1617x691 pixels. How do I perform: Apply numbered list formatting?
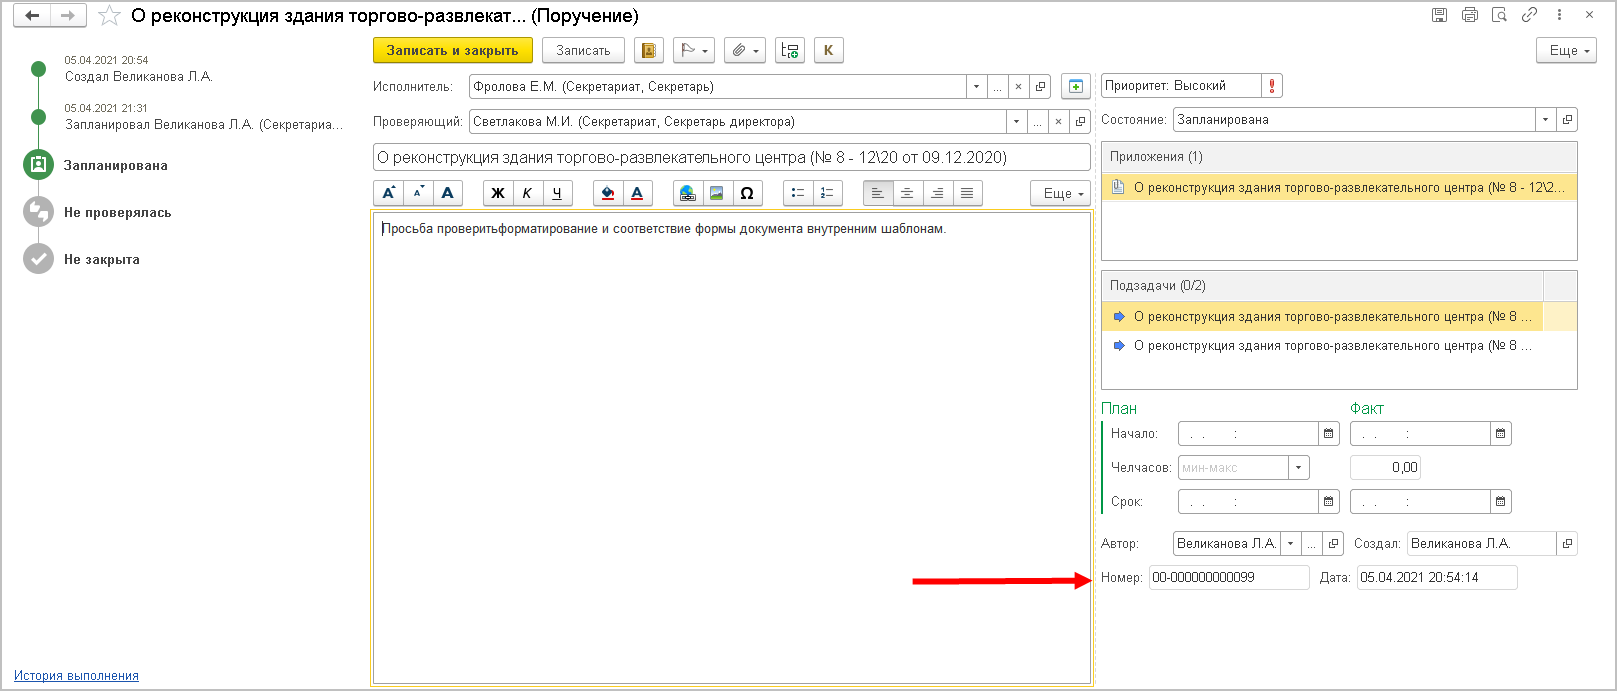click(x=827, y=193)
